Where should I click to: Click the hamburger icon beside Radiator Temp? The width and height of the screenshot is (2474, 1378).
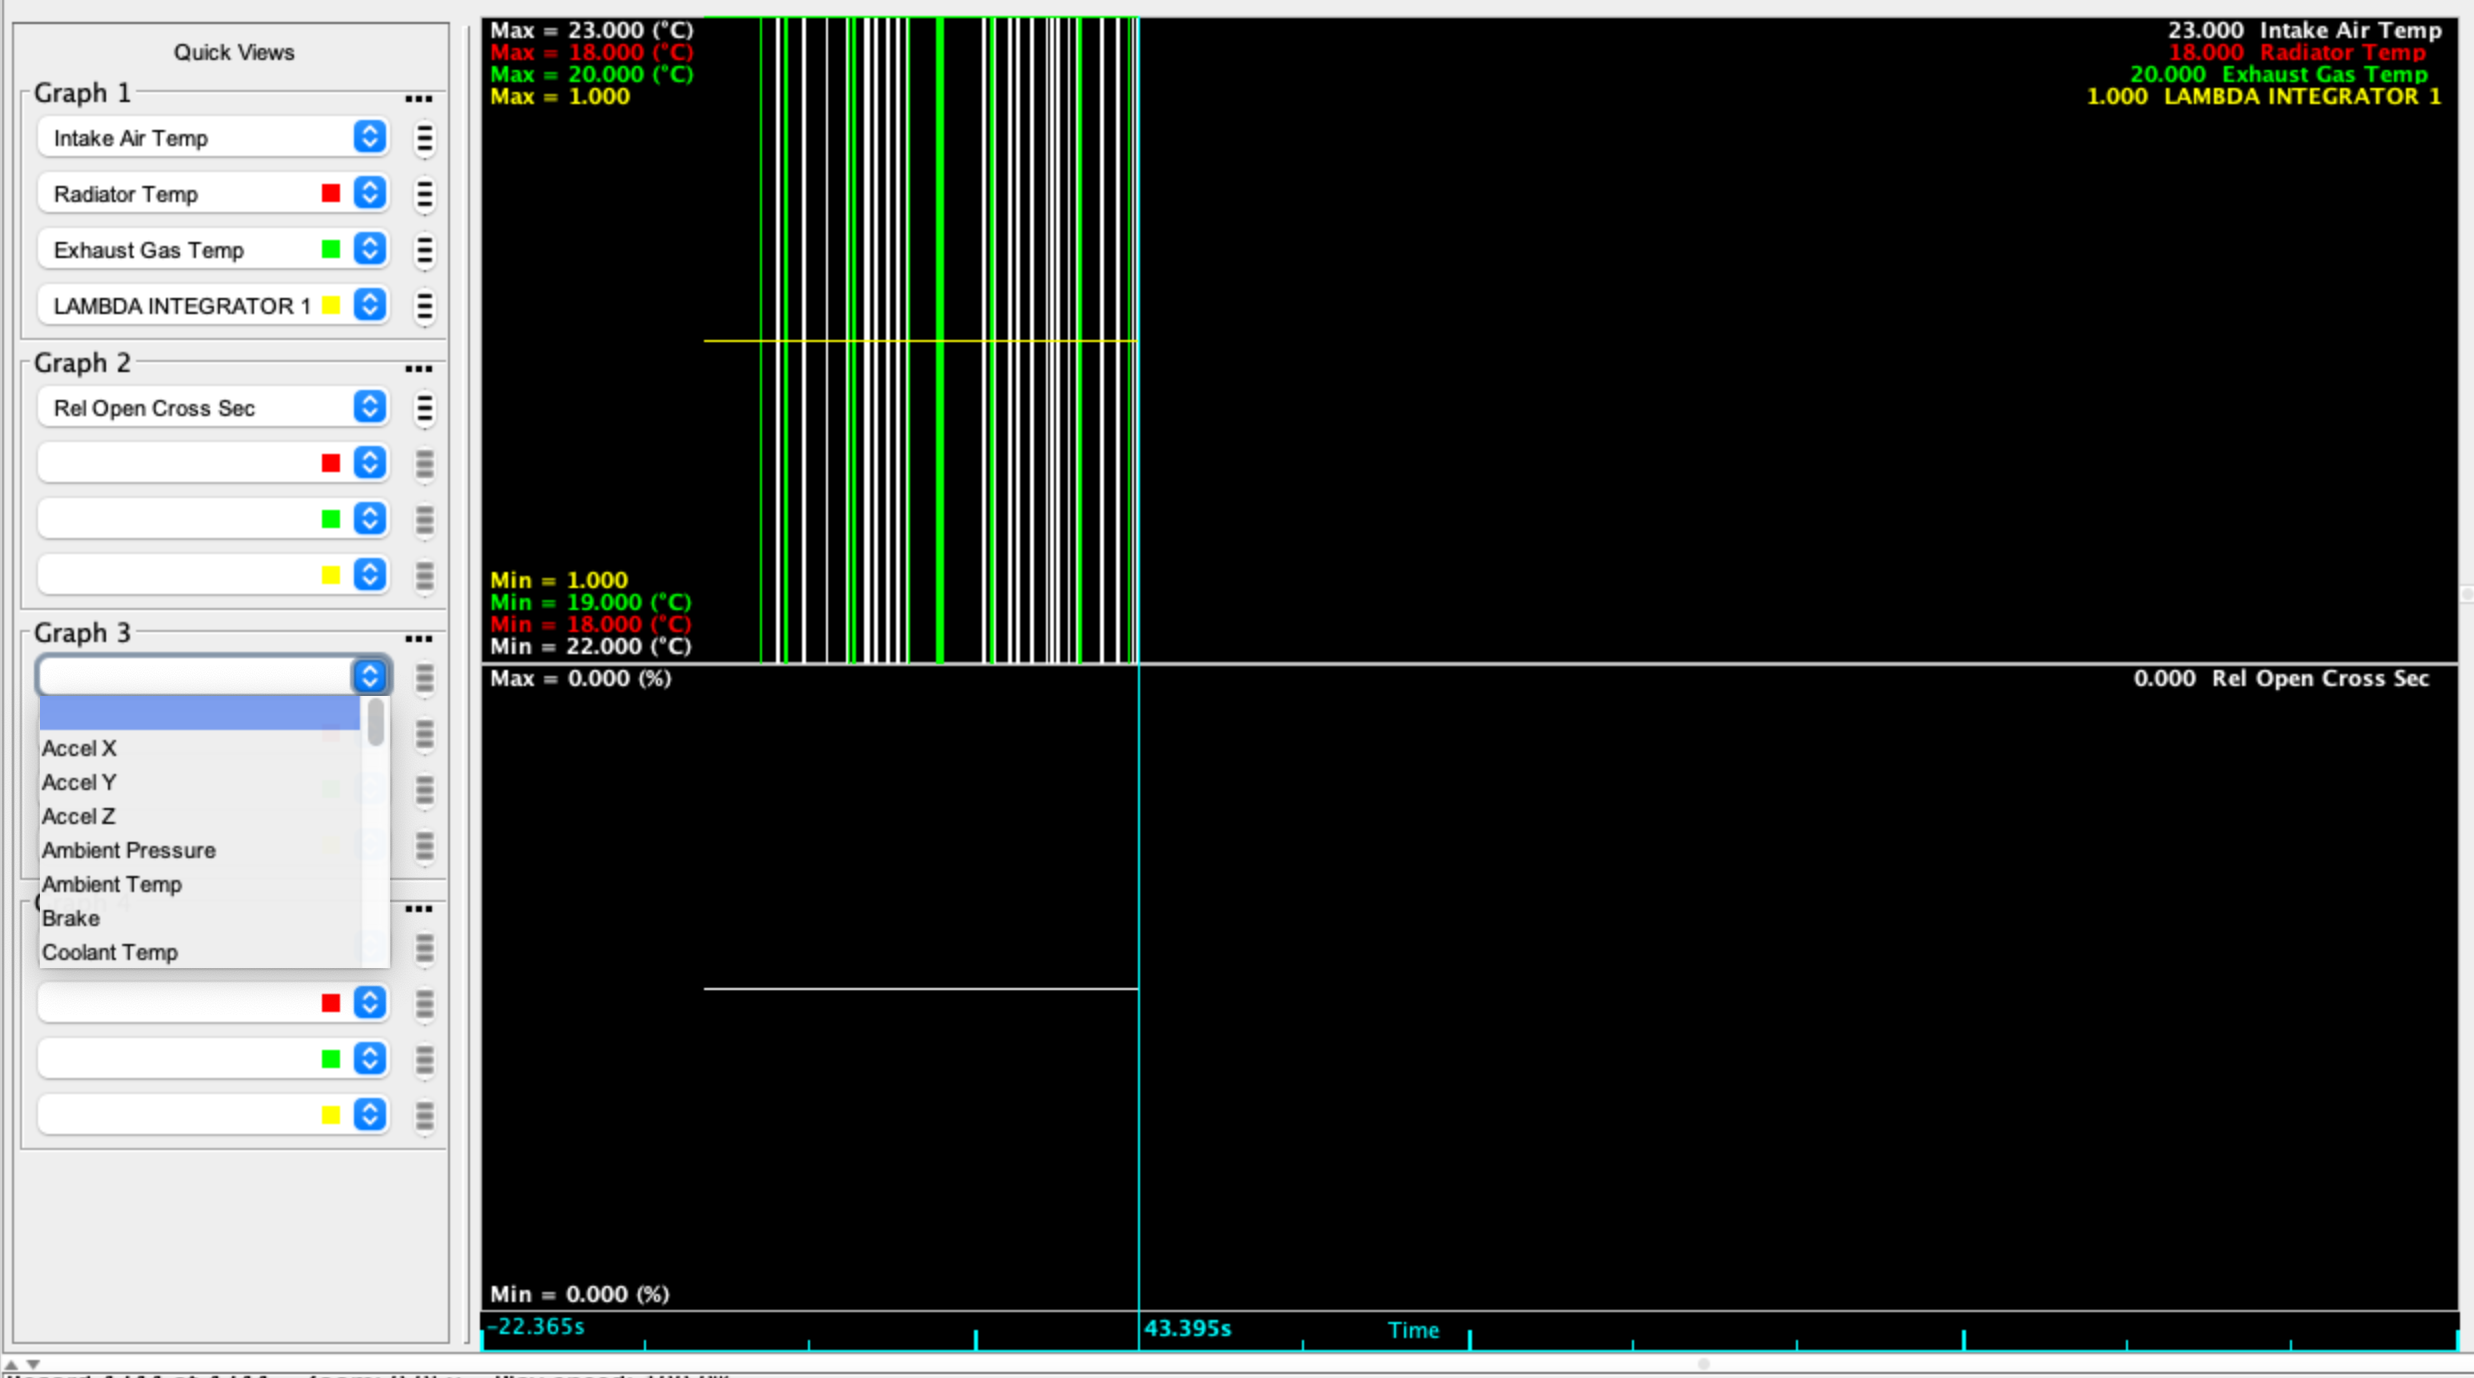[425, 194]
